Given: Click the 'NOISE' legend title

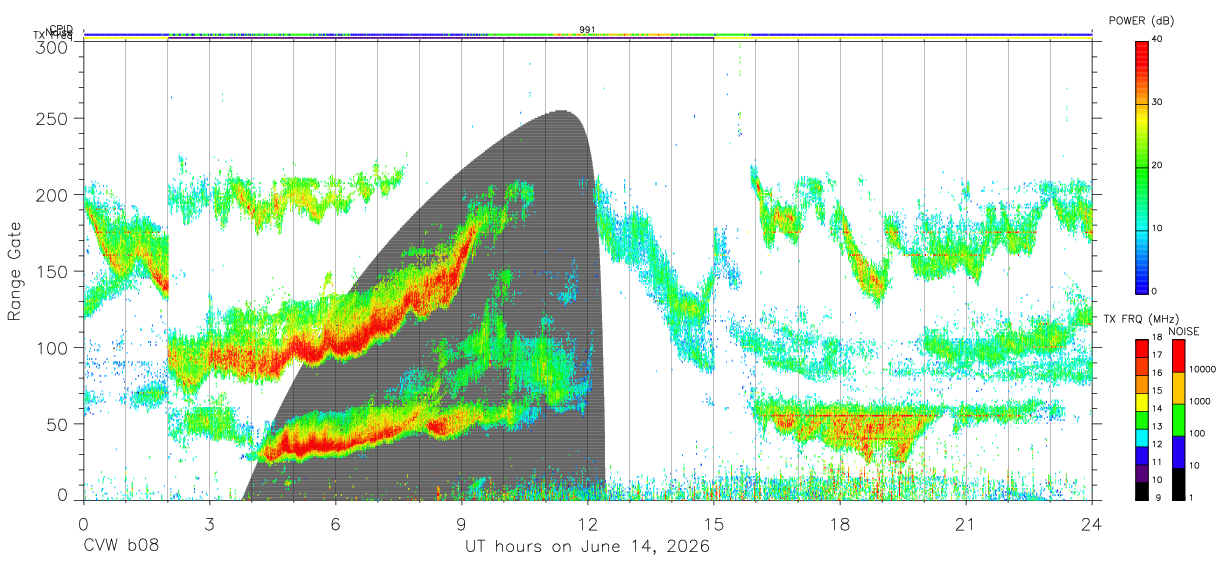Looking at the screenshot, I should coord(1185,330).
